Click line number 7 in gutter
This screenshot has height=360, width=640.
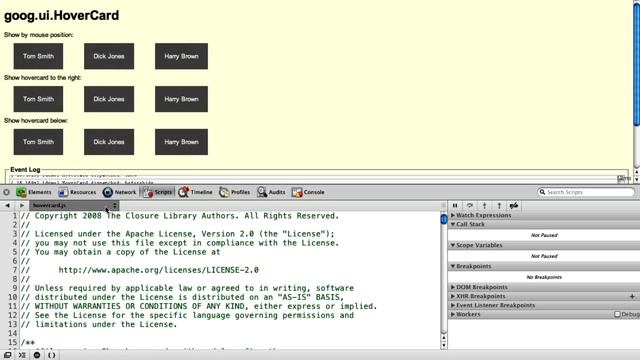[15, 270]
